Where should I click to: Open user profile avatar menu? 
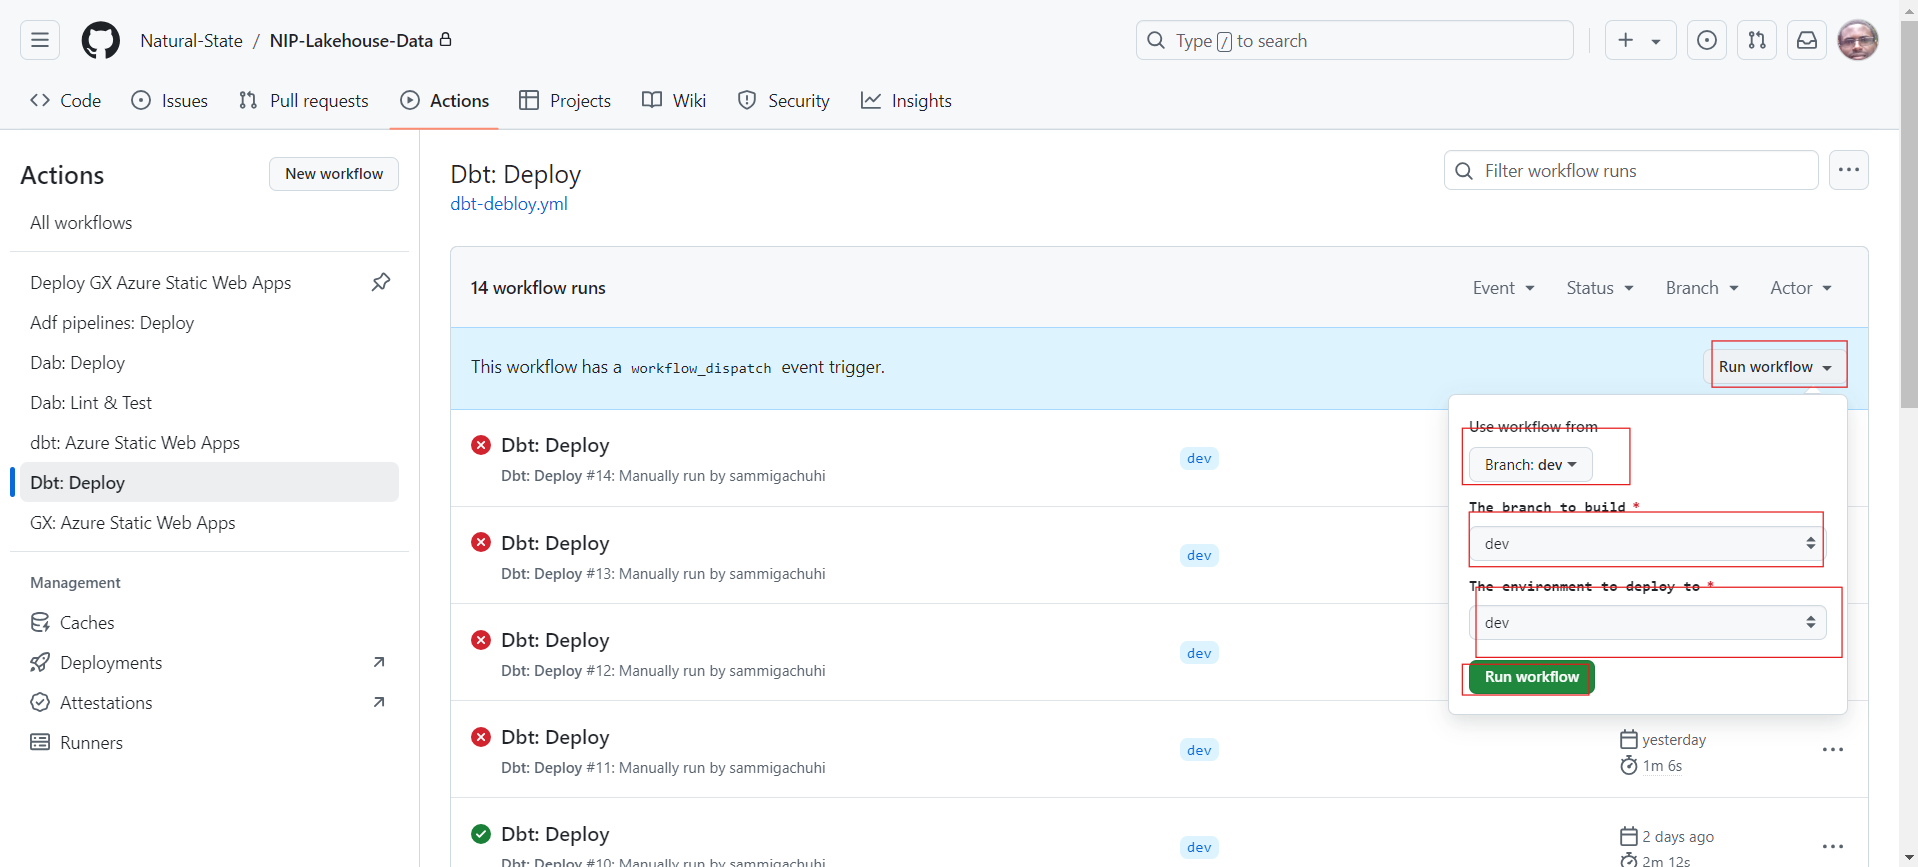tap(1858, 40)
